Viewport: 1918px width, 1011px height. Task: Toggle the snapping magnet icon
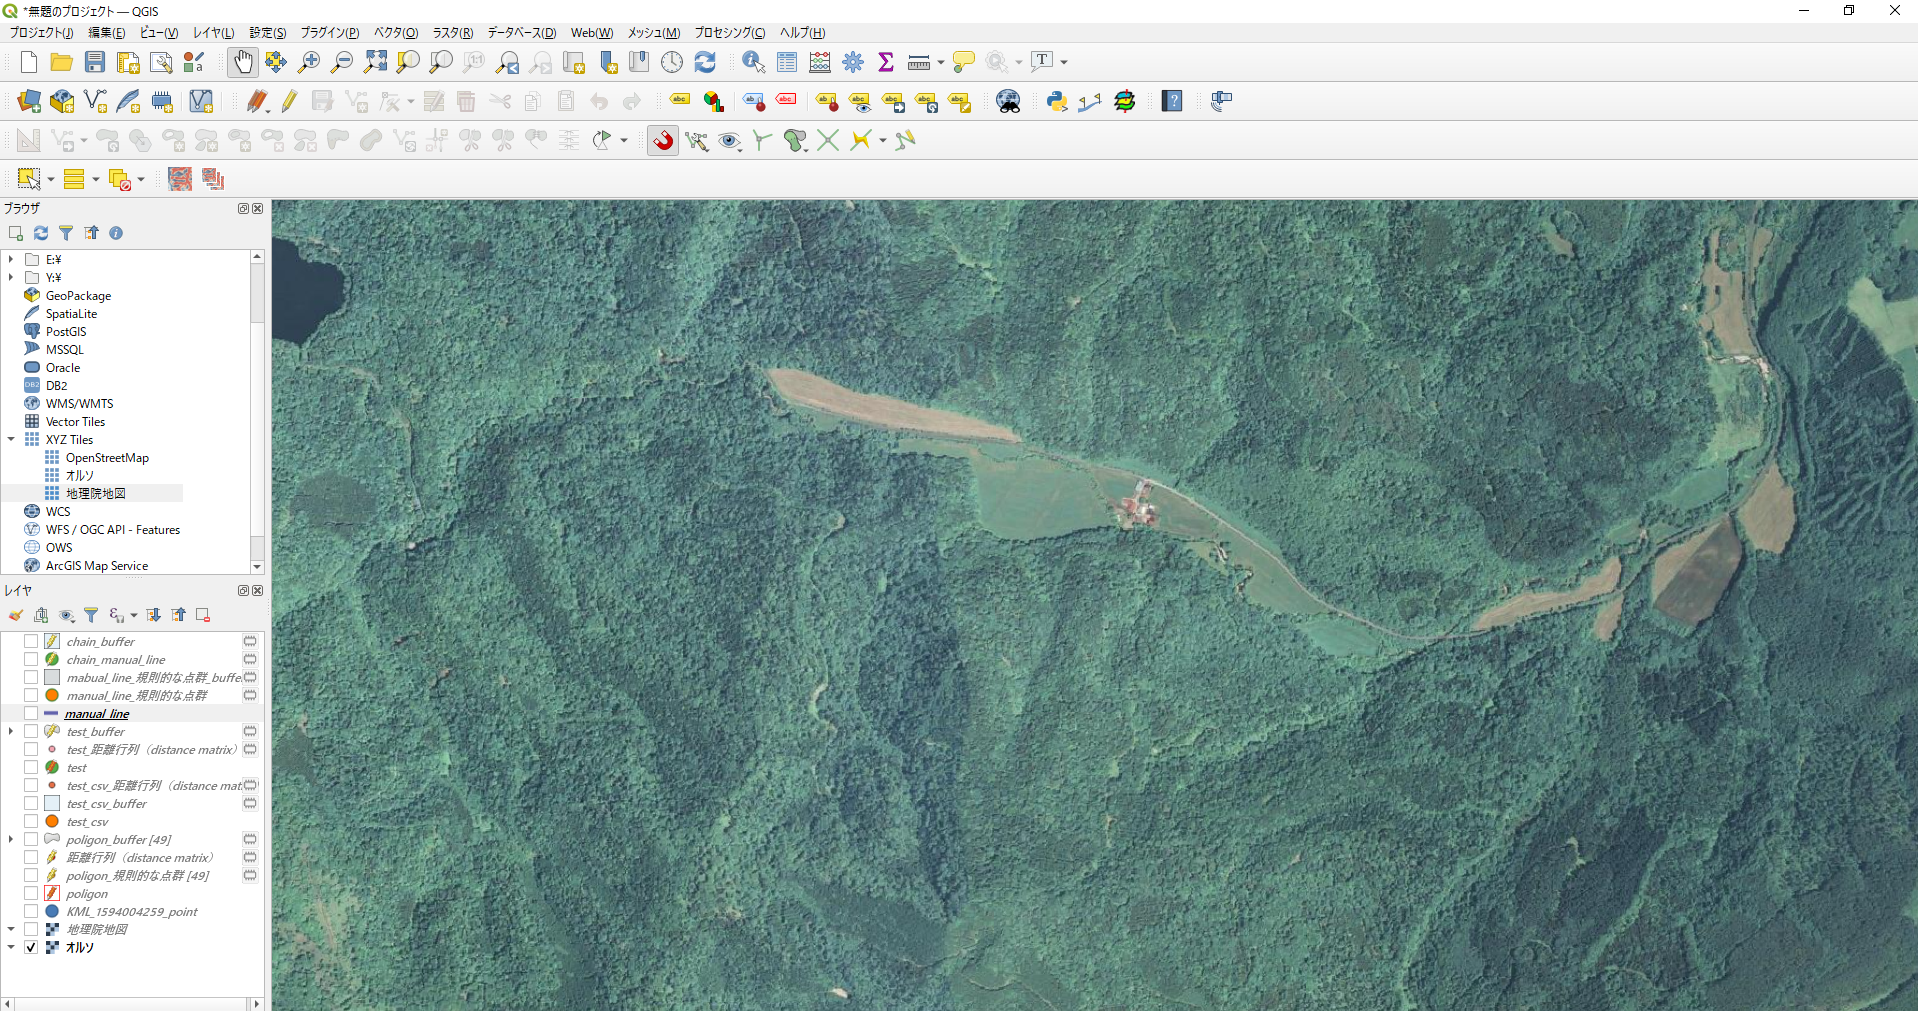tap(663, 141)
